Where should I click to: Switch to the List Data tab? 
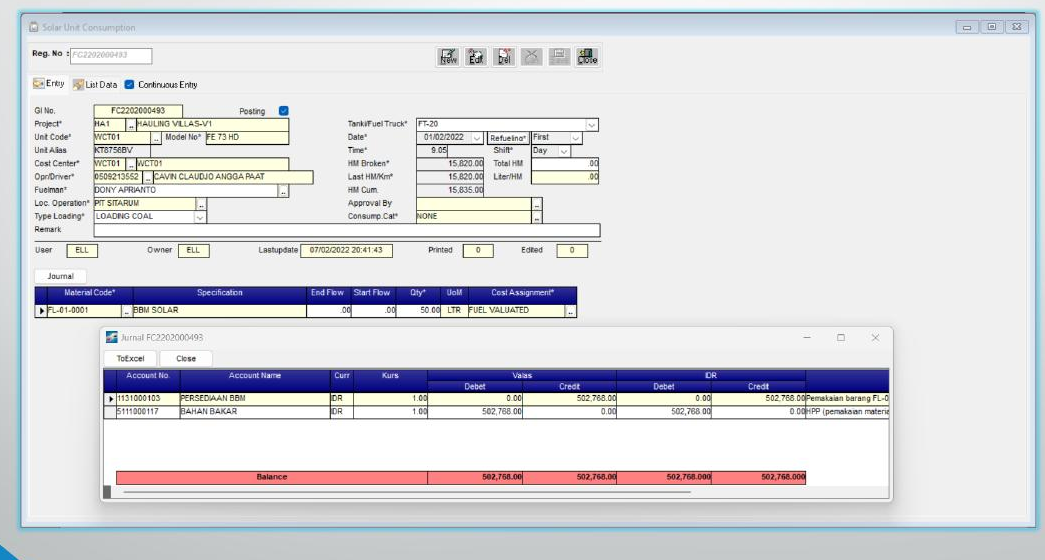click(x=95, y=85)
